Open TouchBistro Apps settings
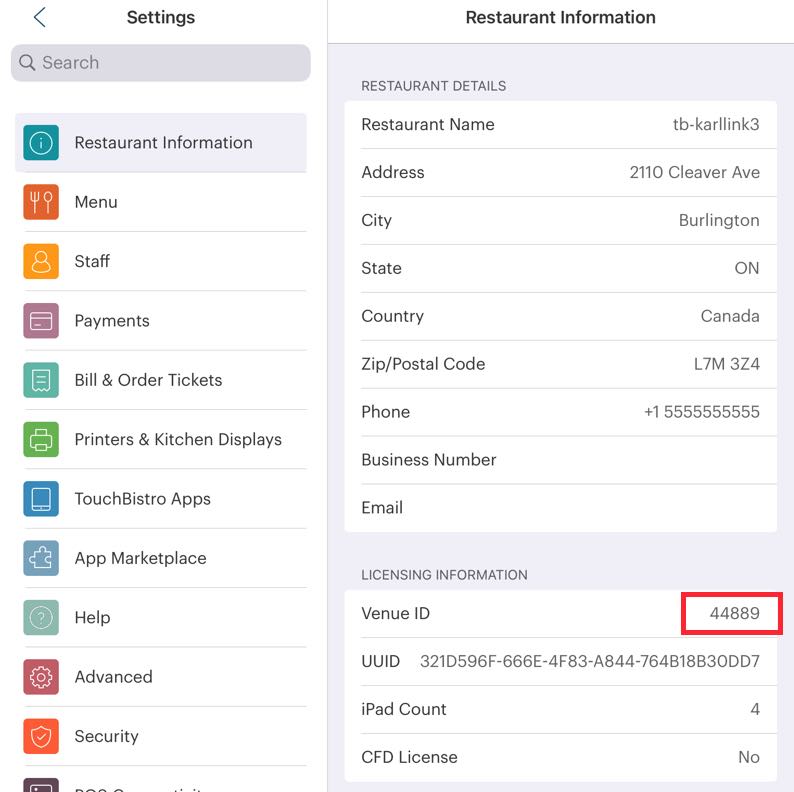Screen dimensions: 794x792 click(x=161, y=499)
